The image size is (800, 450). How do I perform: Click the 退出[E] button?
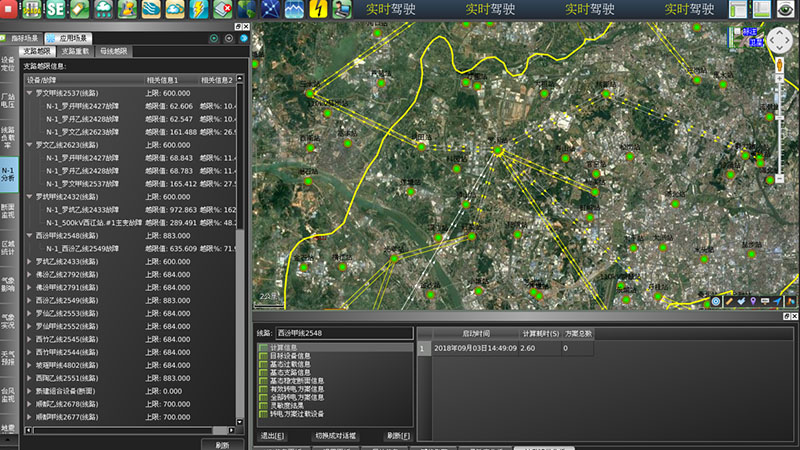(x=272, y=436)
